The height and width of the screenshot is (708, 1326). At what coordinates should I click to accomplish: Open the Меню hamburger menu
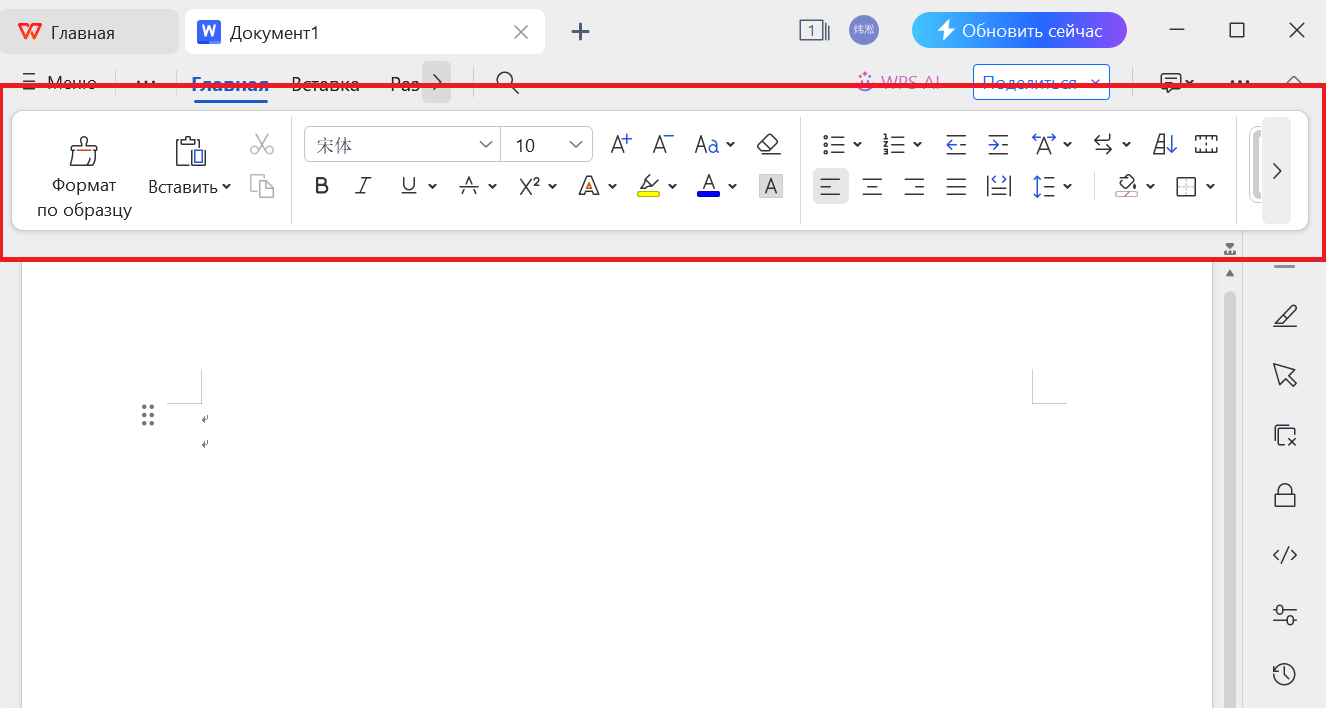point(58,83)
